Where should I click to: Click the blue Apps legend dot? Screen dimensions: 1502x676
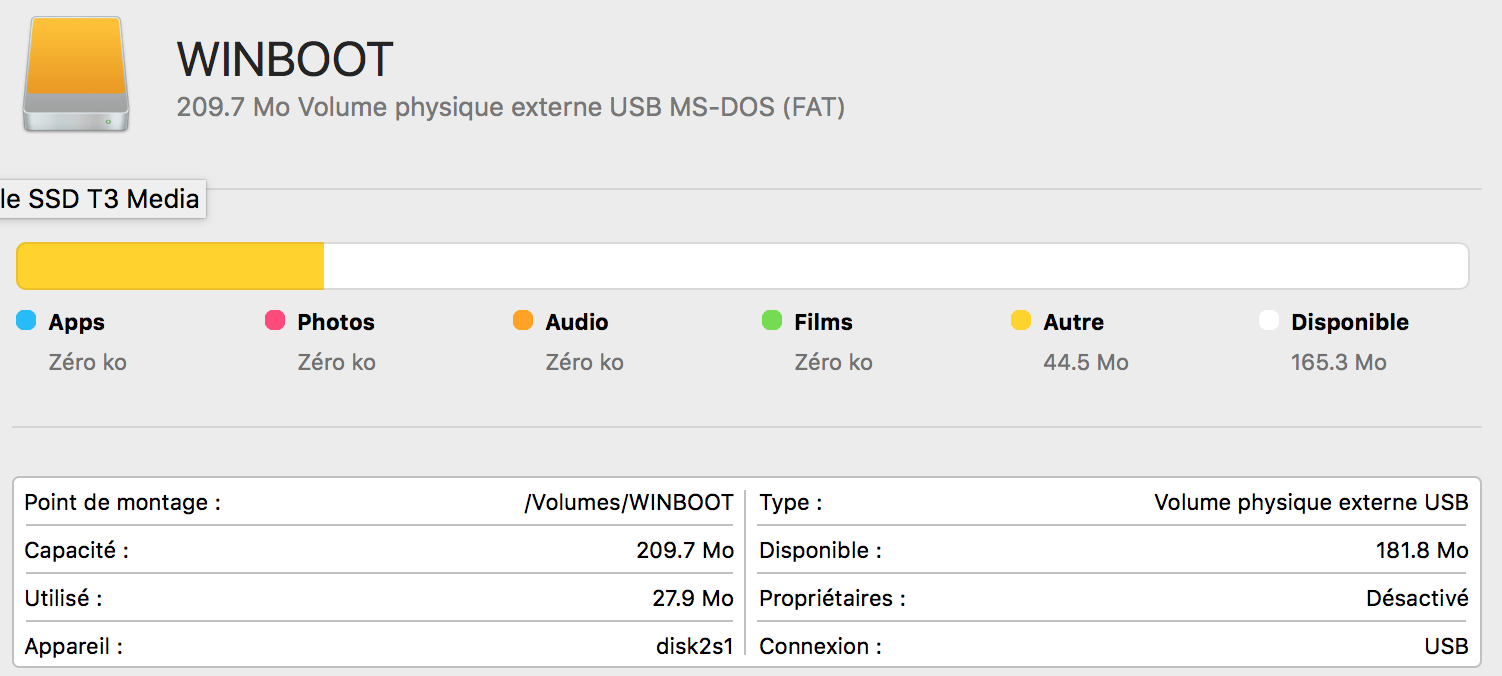[26, 321]
